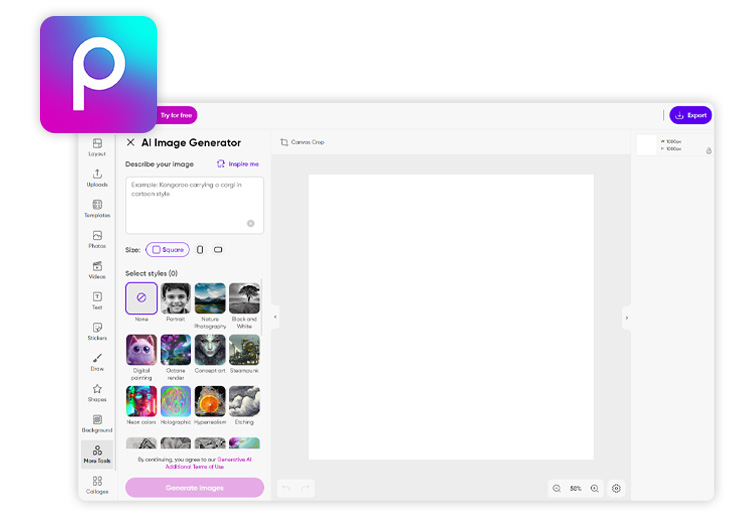Viewport: 750px width, 514px height.
Task: Open the Uploads panel in sidebar
Action: point(97,177)
